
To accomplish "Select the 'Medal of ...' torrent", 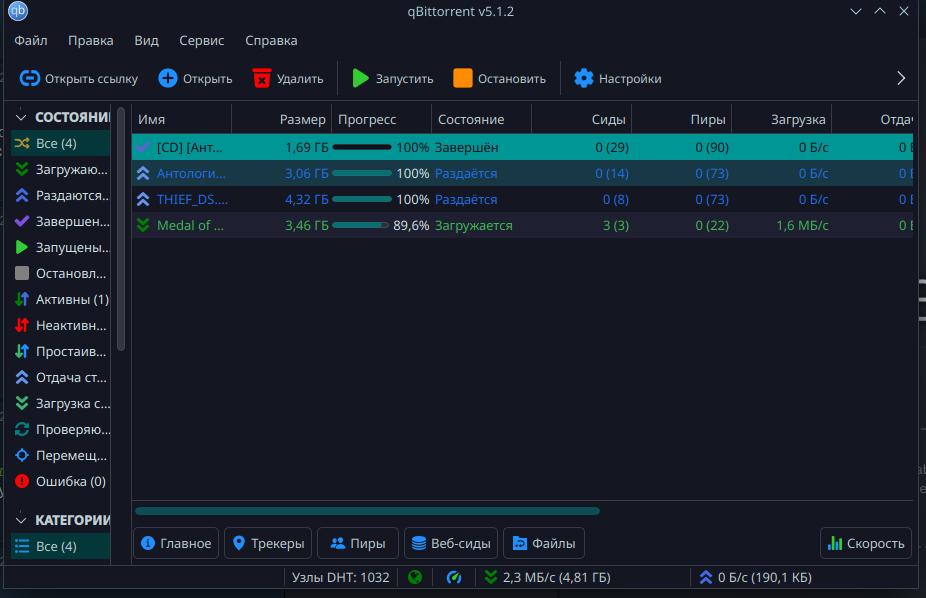I will coord(522,225).
